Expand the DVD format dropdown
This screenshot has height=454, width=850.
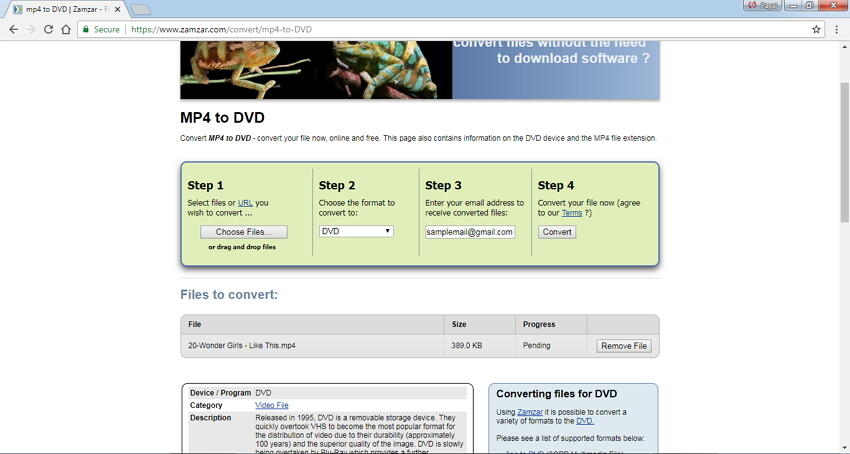point(356,231)
